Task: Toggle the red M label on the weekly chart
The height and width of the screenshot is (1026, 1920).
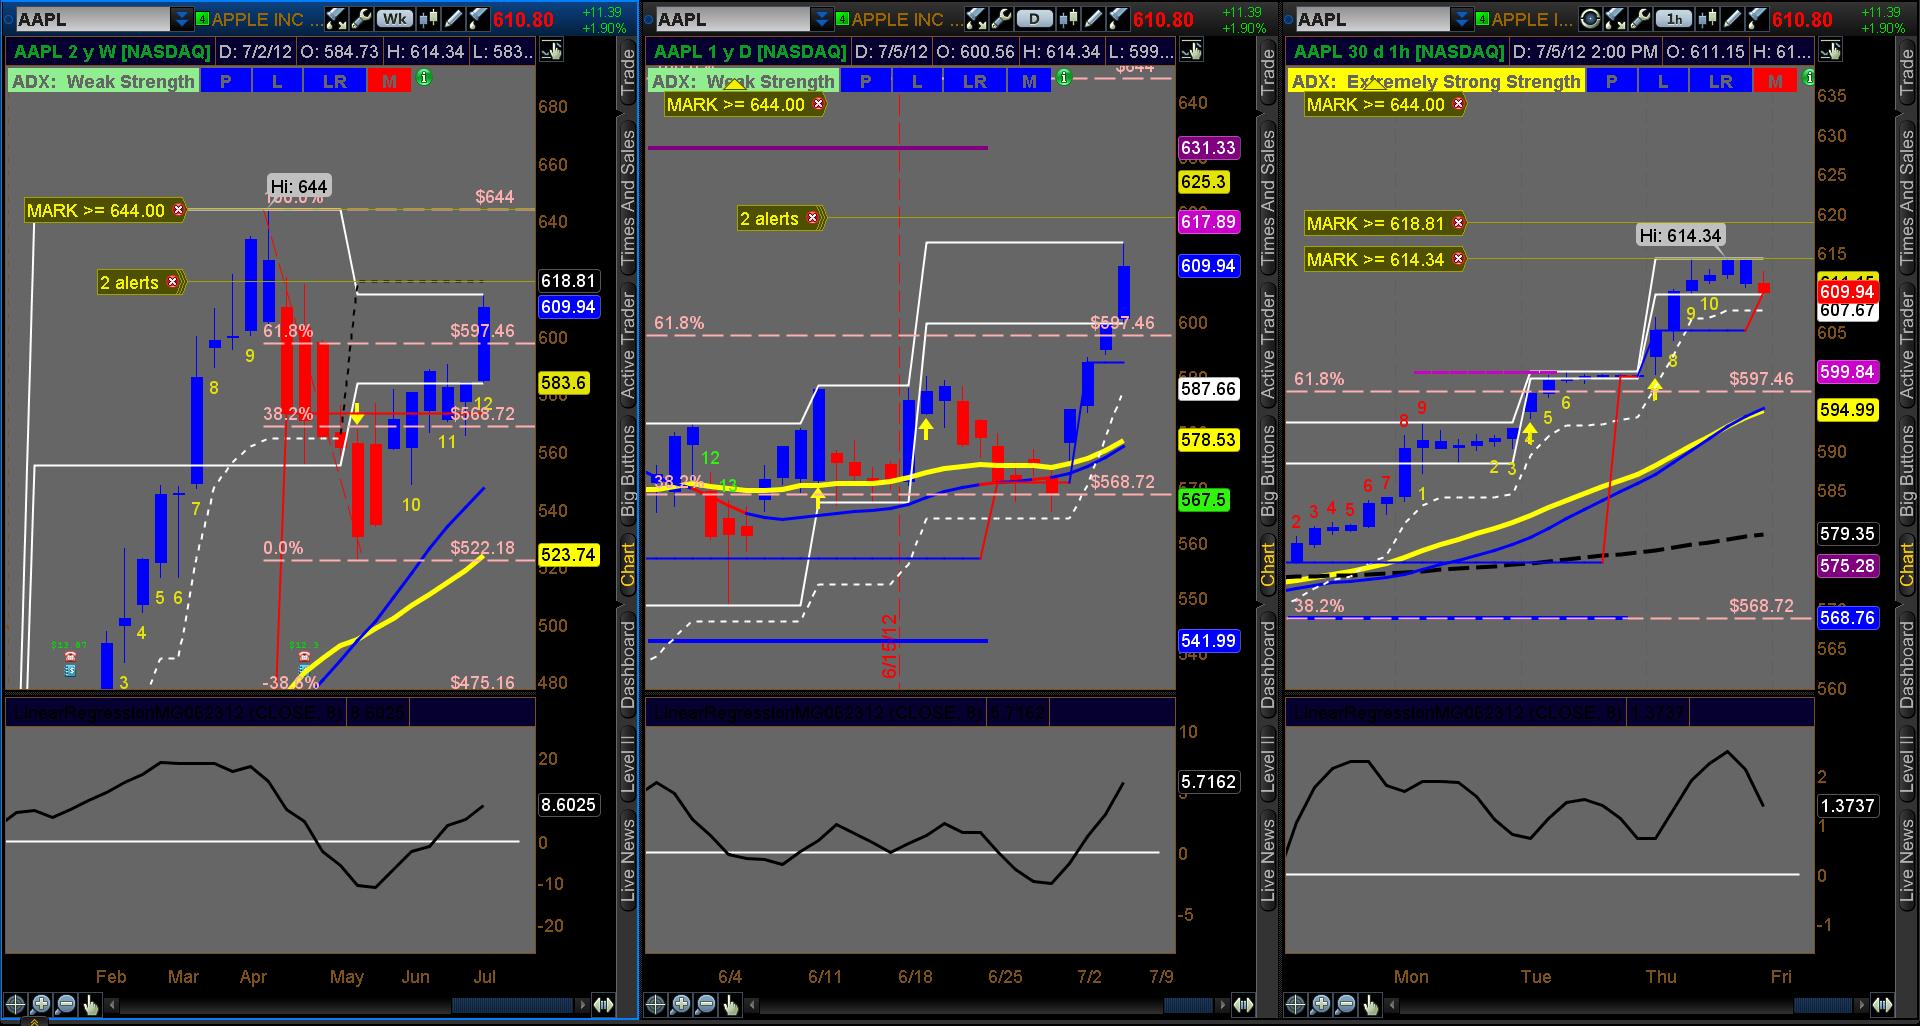Action: [389, 82]
